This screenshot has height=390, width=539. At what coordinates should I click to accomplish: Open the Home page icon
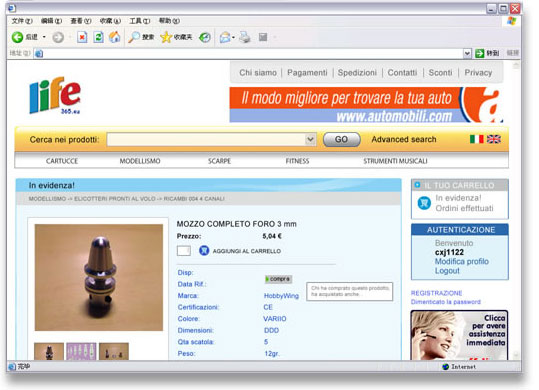coord(115,37)
